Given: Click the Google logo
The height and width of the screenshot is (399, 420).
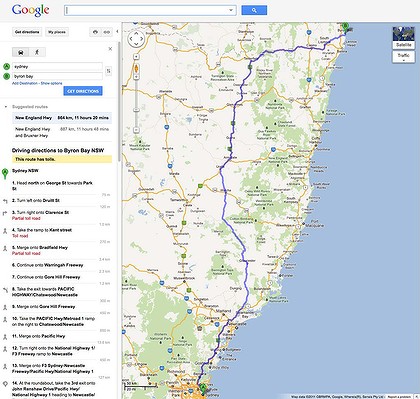Looking at the screenshot, I should point(30,11).
